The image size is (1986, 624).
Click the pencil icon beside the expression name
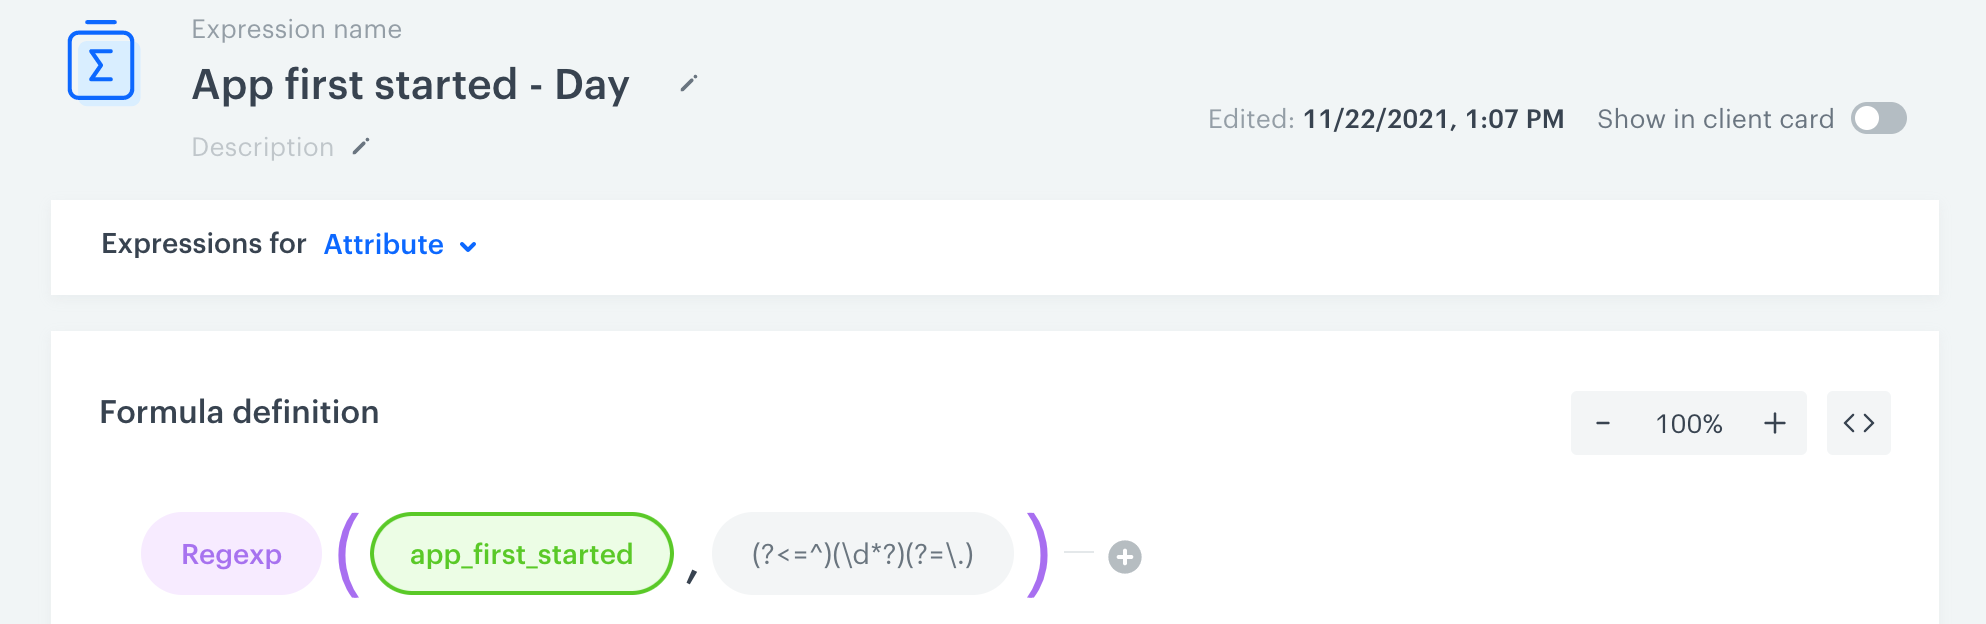[688, 84]
